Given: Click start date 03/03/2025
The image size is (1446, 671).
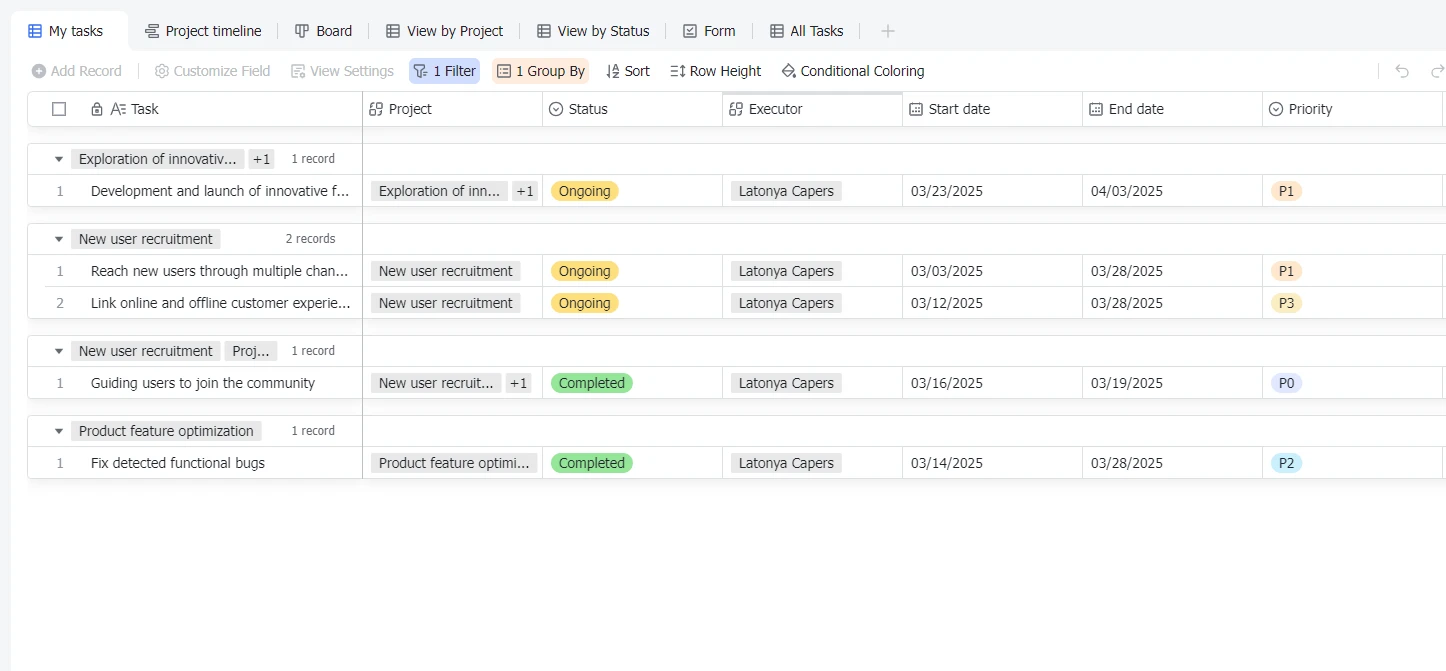Looking at the screenshot, I should (947, 271).
